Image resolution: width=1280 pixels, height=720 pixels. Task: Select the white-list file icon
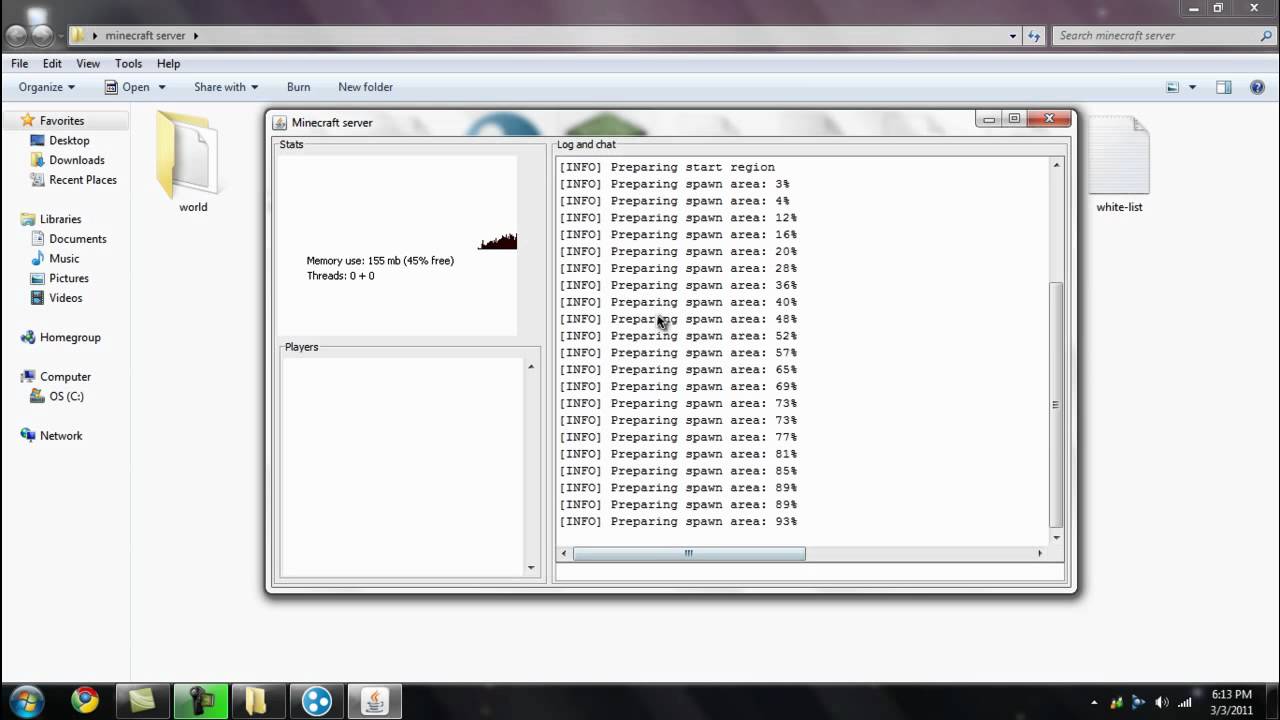pos(1119,155)
